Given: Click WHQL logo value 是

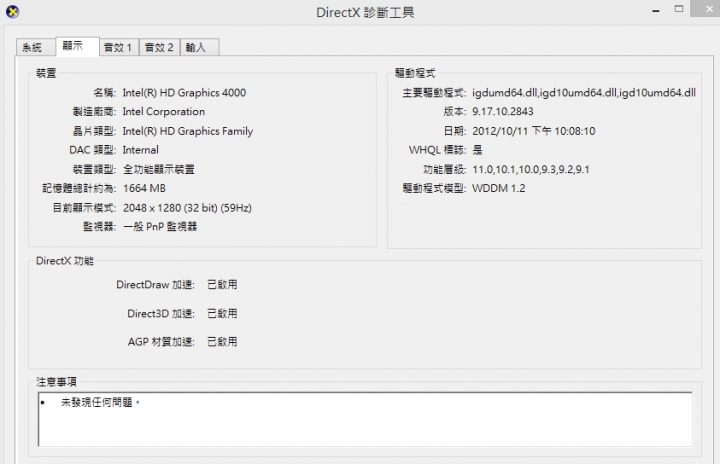Looking at the screenshot, I should tap(478, 150).
